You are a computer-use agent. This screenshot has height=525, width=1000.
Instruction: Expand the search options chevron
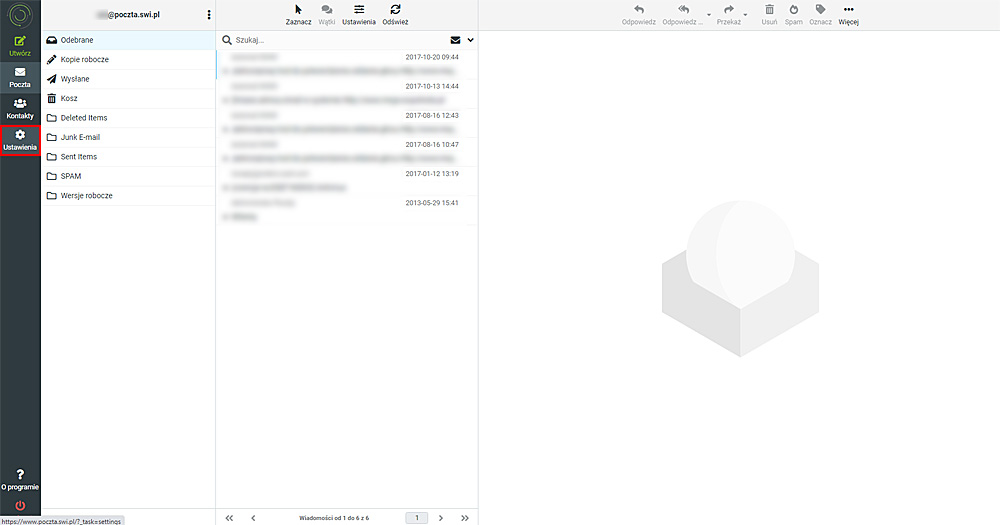[x=470, y=40]
